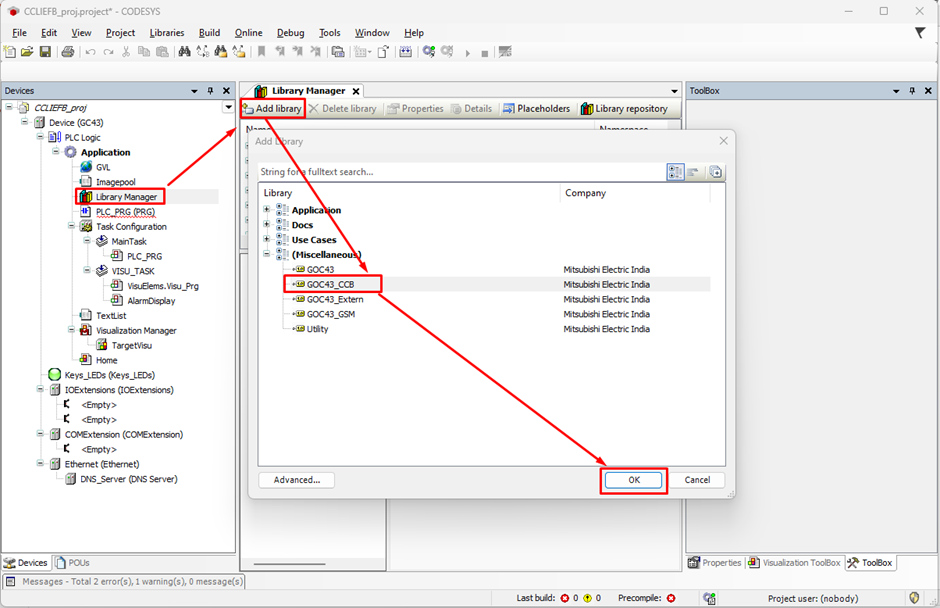Click Messages panel icon in bottom bar
This screenshot has height=608, width=940.
click(11, 582)
